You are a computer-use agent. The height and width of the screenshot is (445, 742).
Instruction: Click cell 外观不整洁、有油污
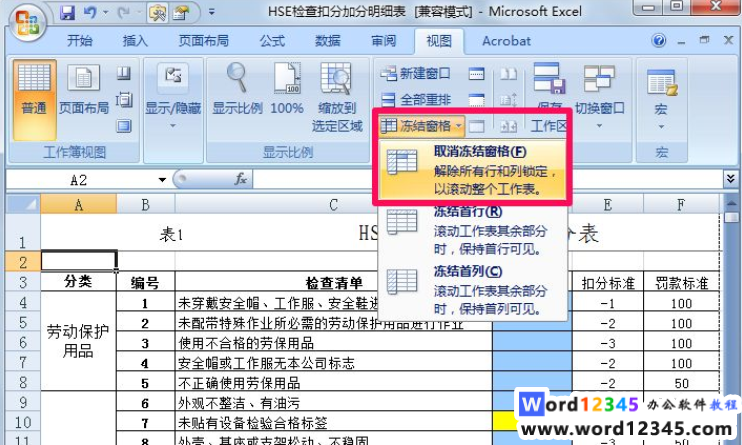334,402
